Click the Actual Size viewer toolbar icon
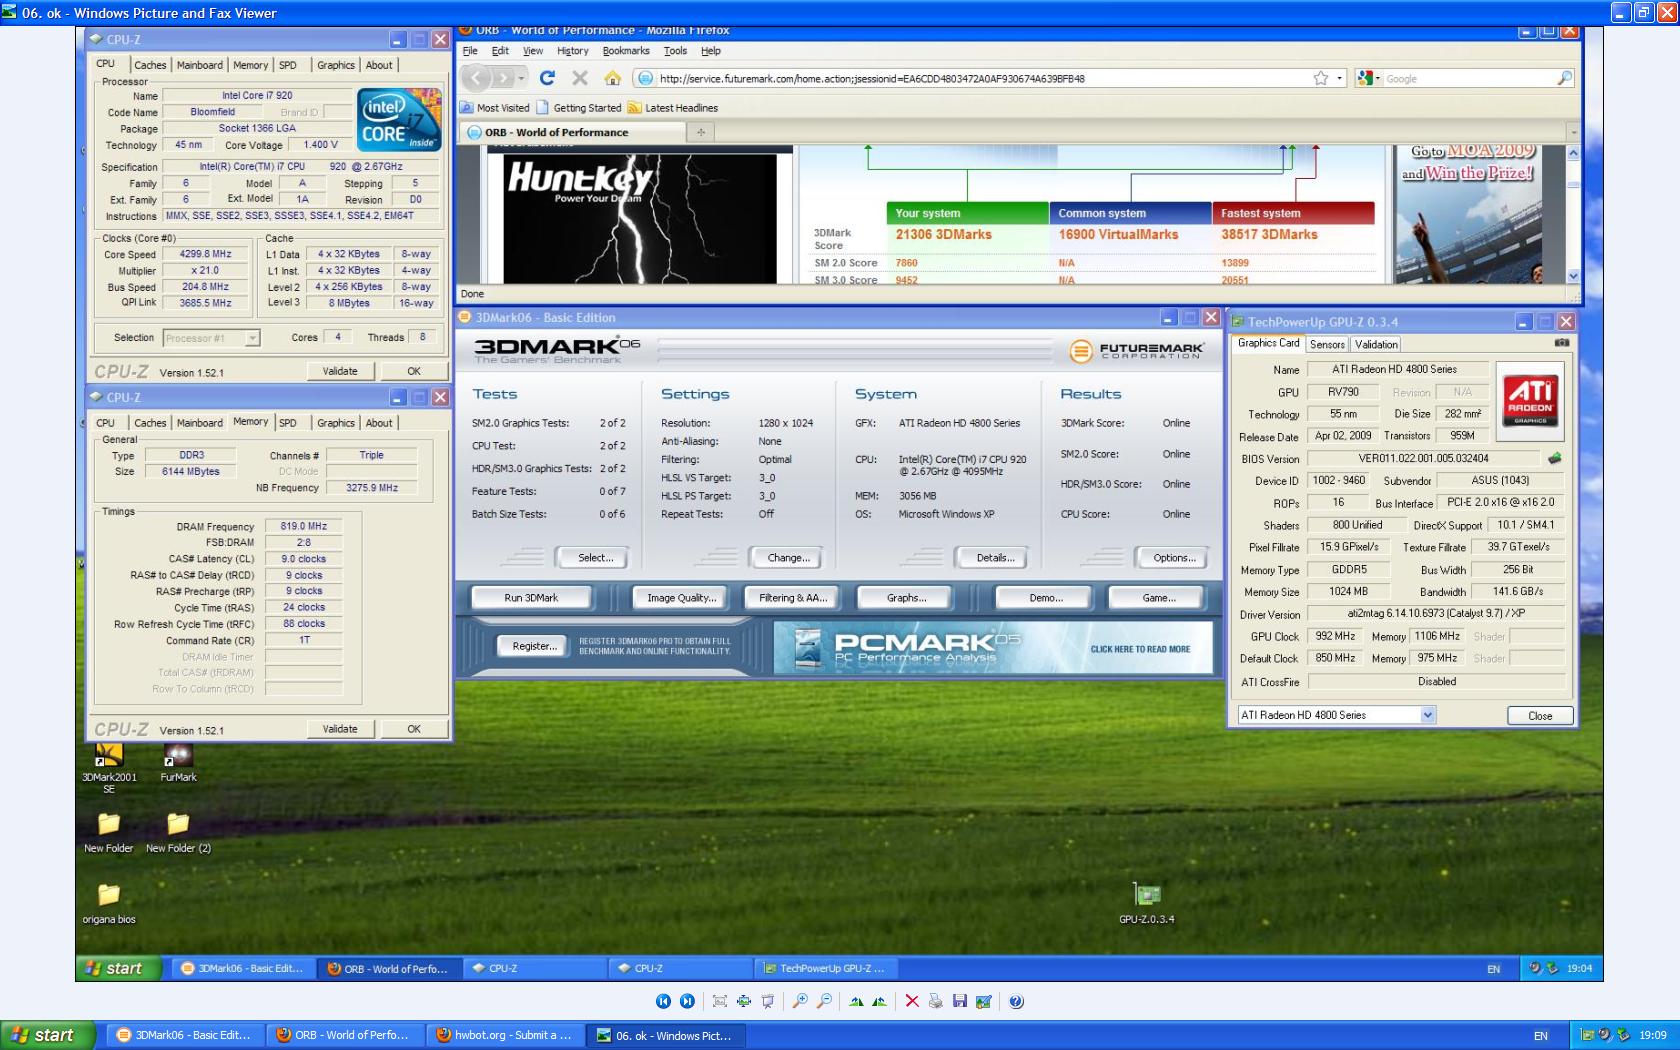1680x1050 pixels. point(744,1001)
